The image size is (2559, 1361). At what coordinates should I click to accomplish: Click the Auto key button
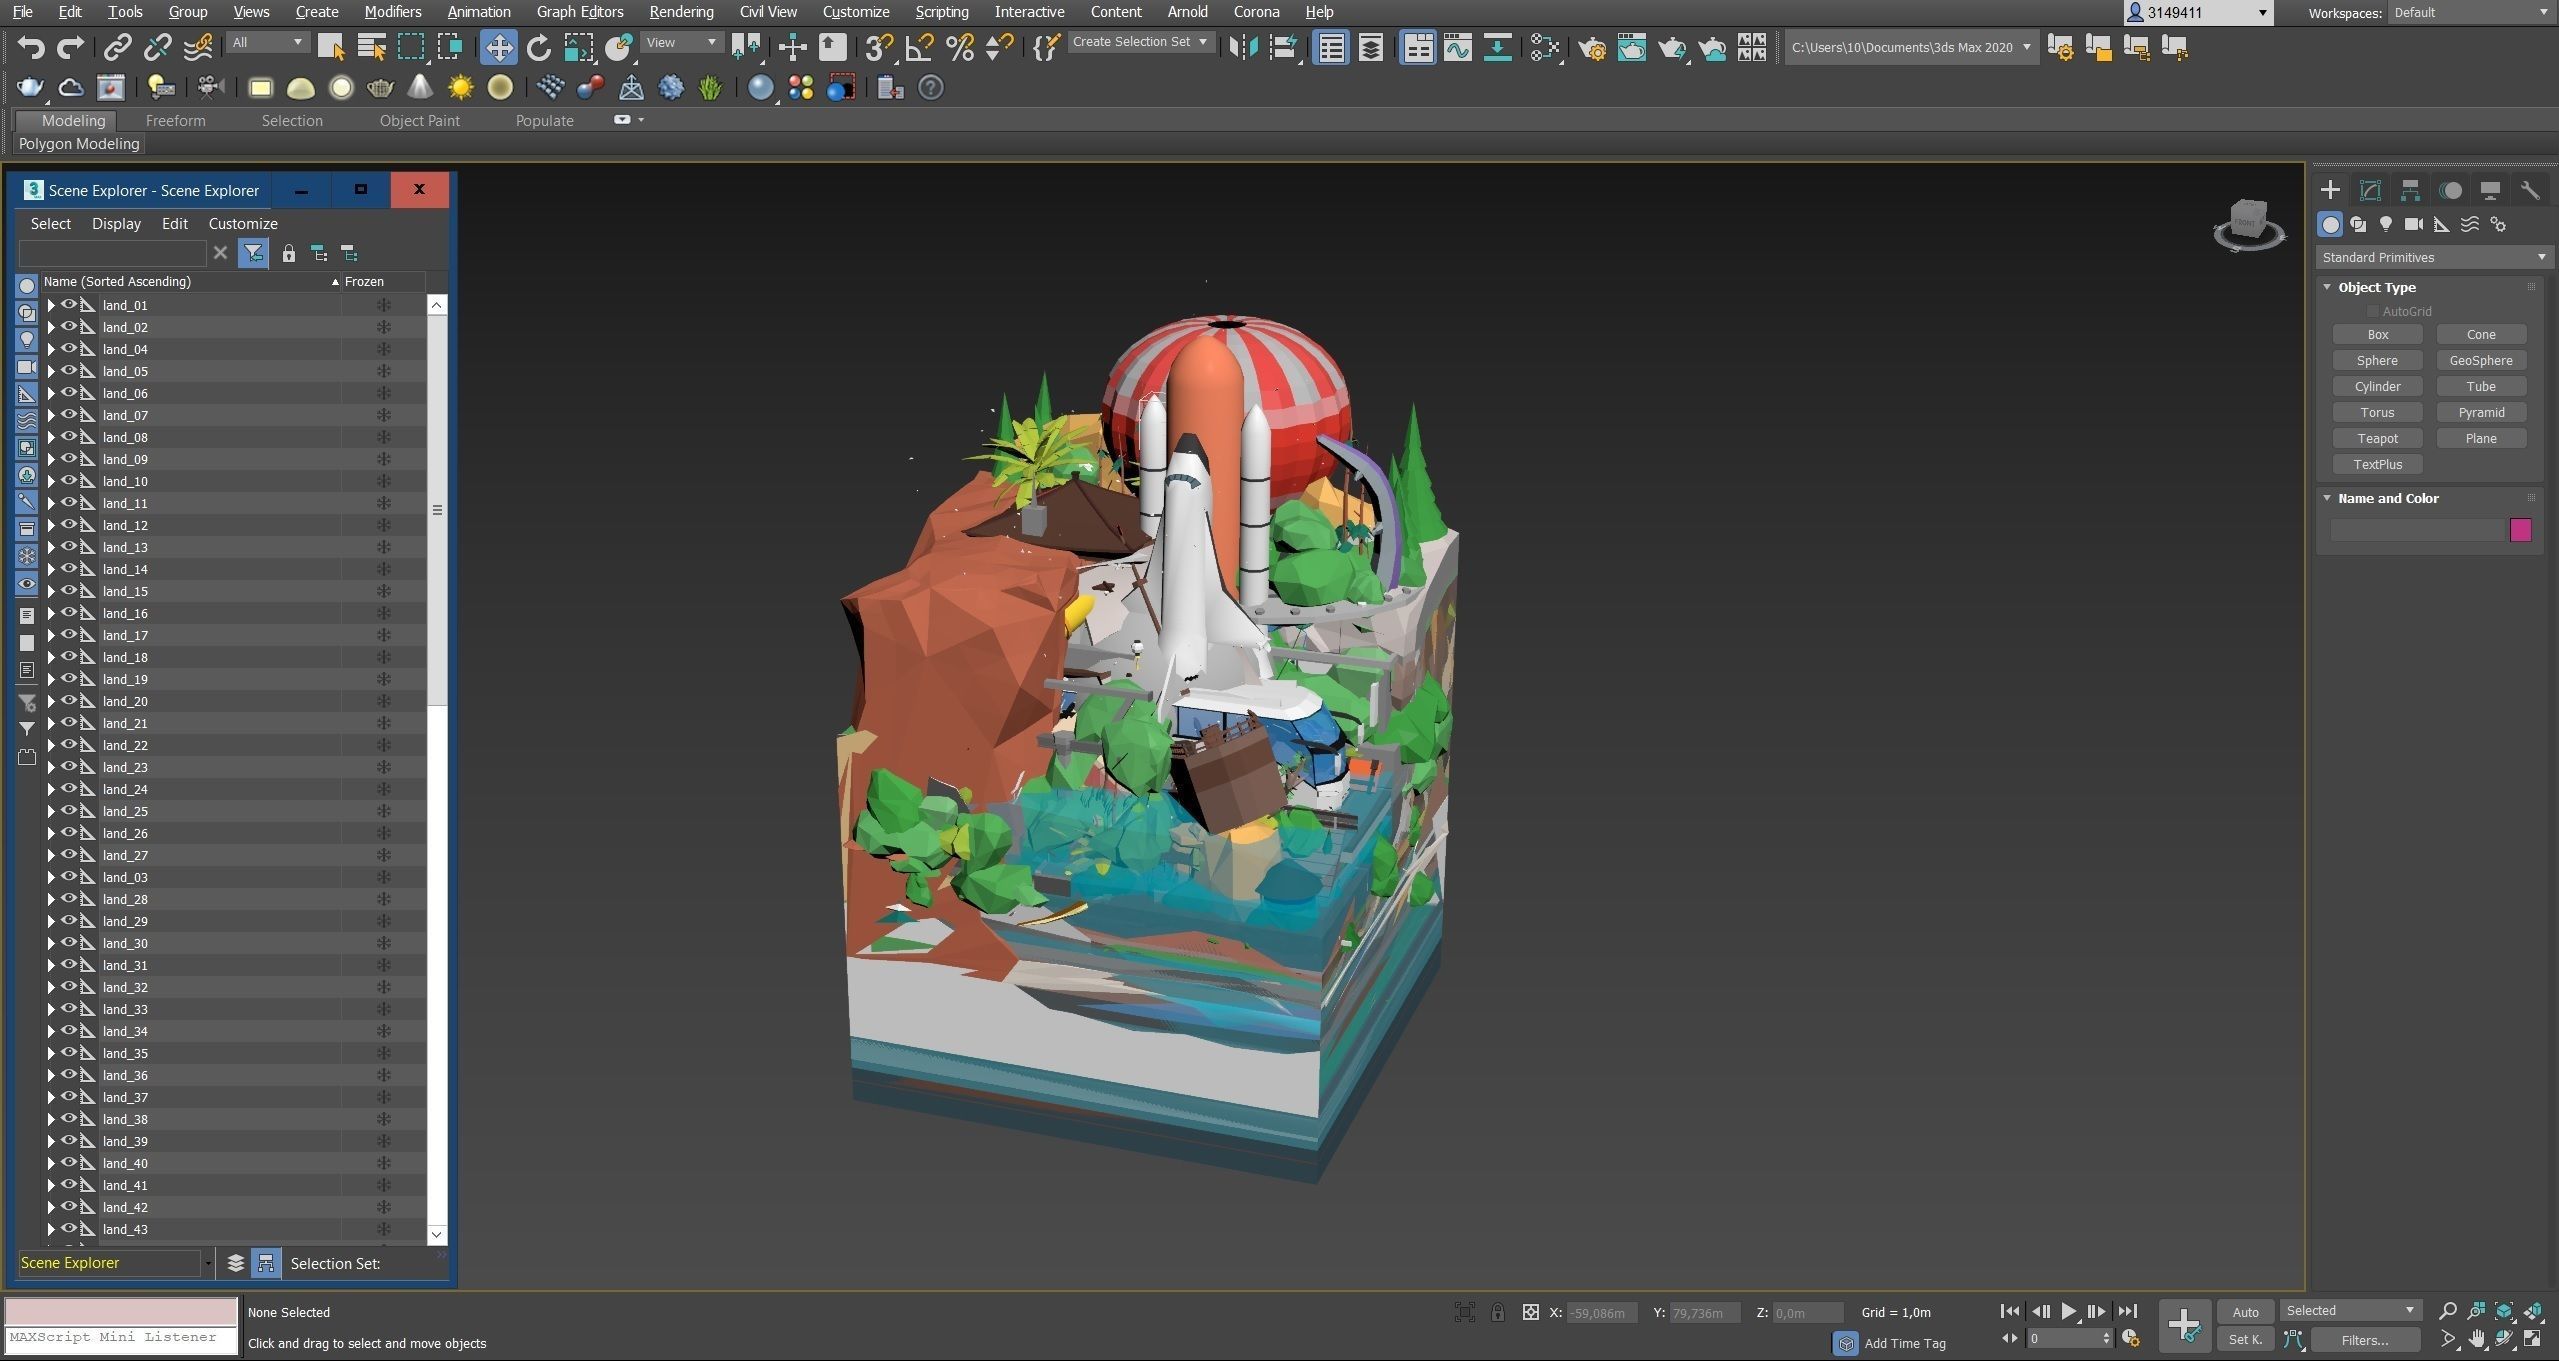pos(2245,1312)
